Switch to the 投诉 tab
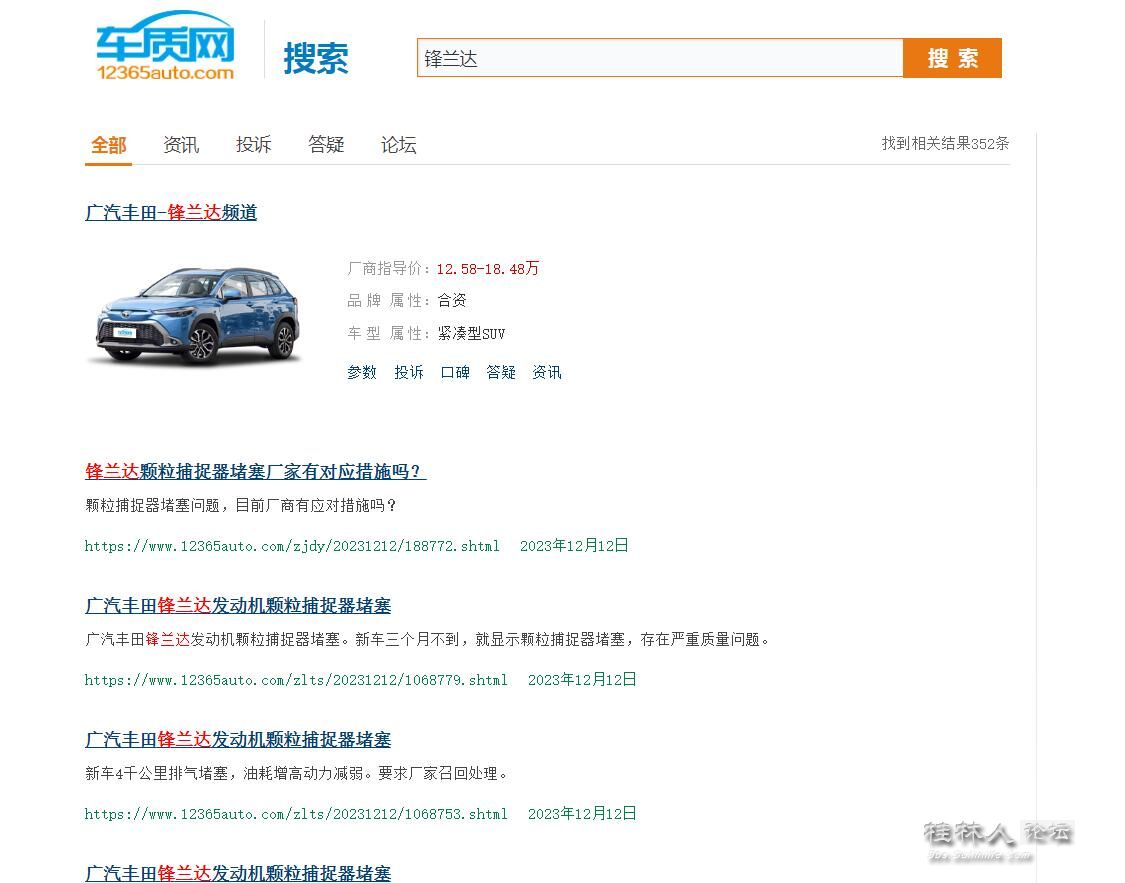1125x883 pixels. (x=253, y=145)
